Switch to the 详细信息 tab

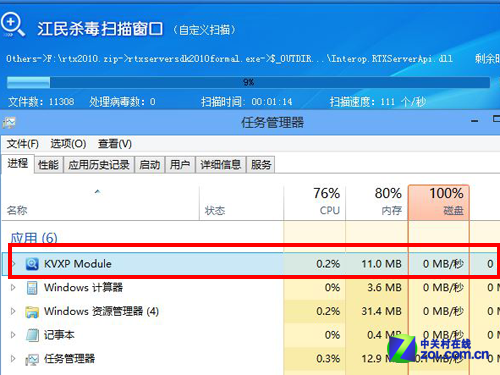point(221,165)
